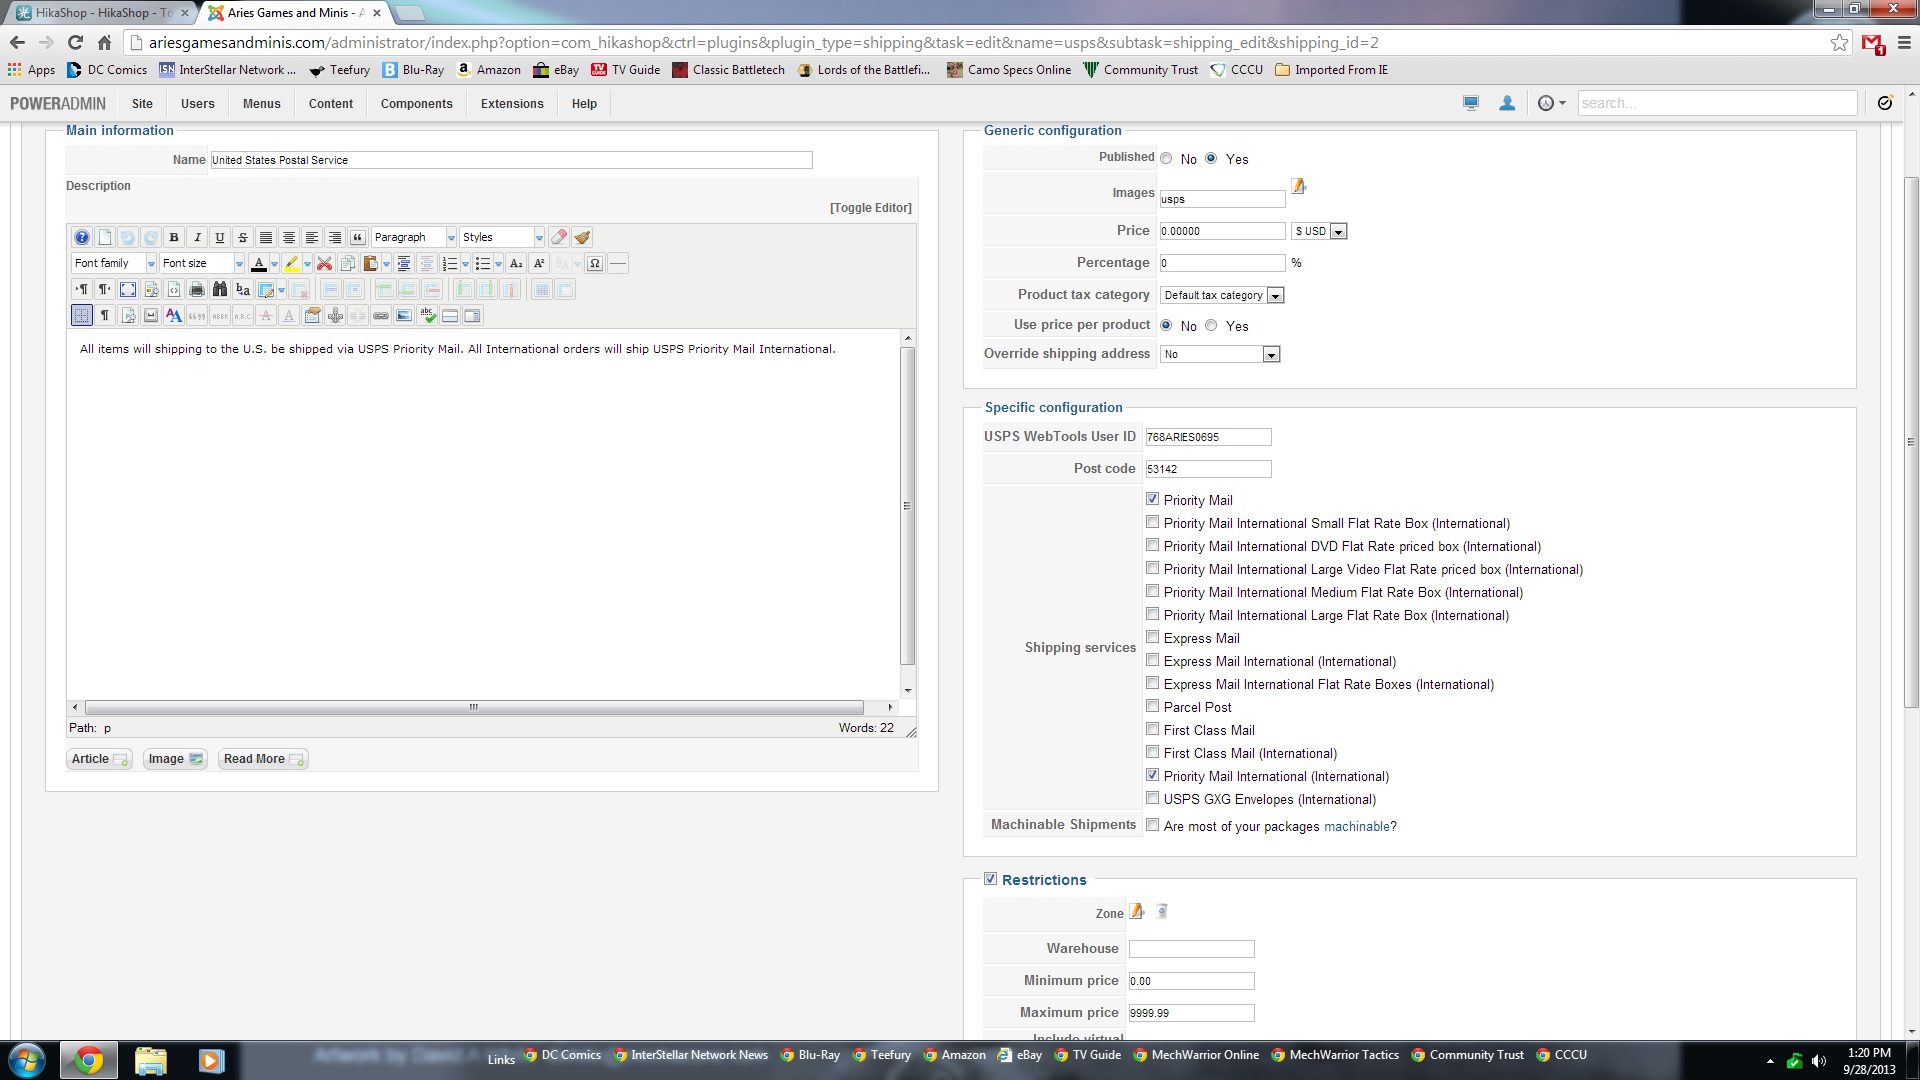Viewport: 1920px width, 1080px height.
Task: Insert special character with omega icon
Action: pyautogui.click(x=595, y=263)
